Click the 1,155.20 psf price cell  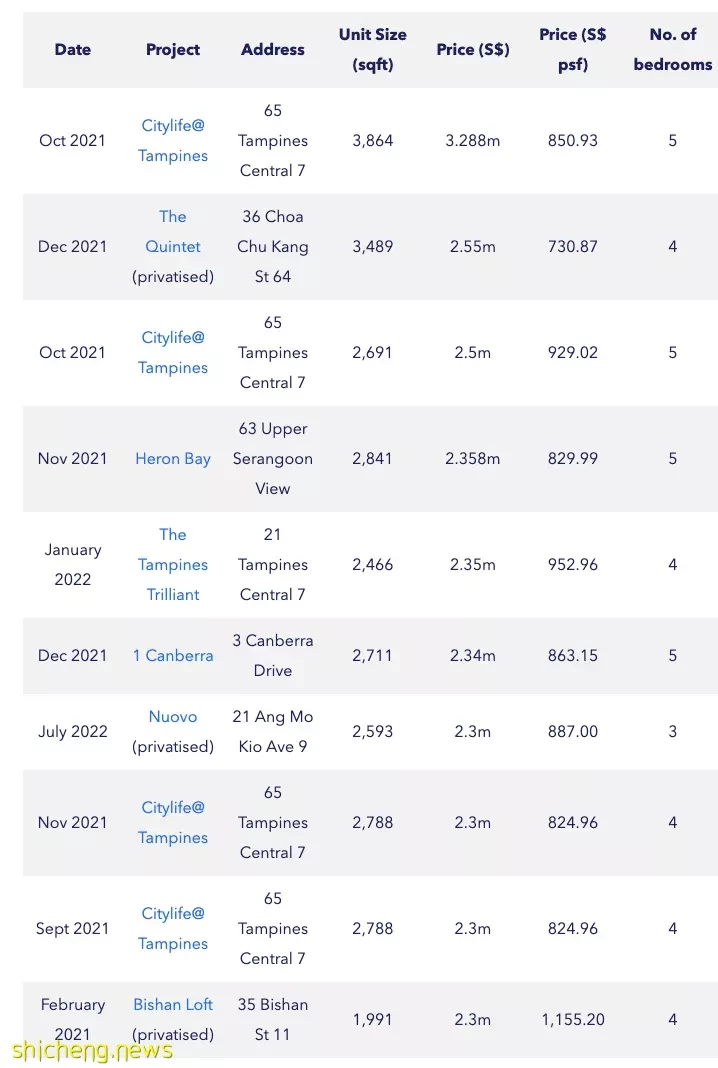pyautogui.click(x=572, y=1020)
